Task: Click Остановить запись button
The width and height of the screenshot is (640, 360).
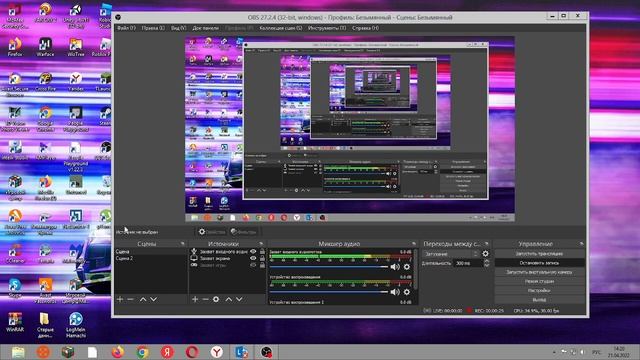Action: [539, 263]
